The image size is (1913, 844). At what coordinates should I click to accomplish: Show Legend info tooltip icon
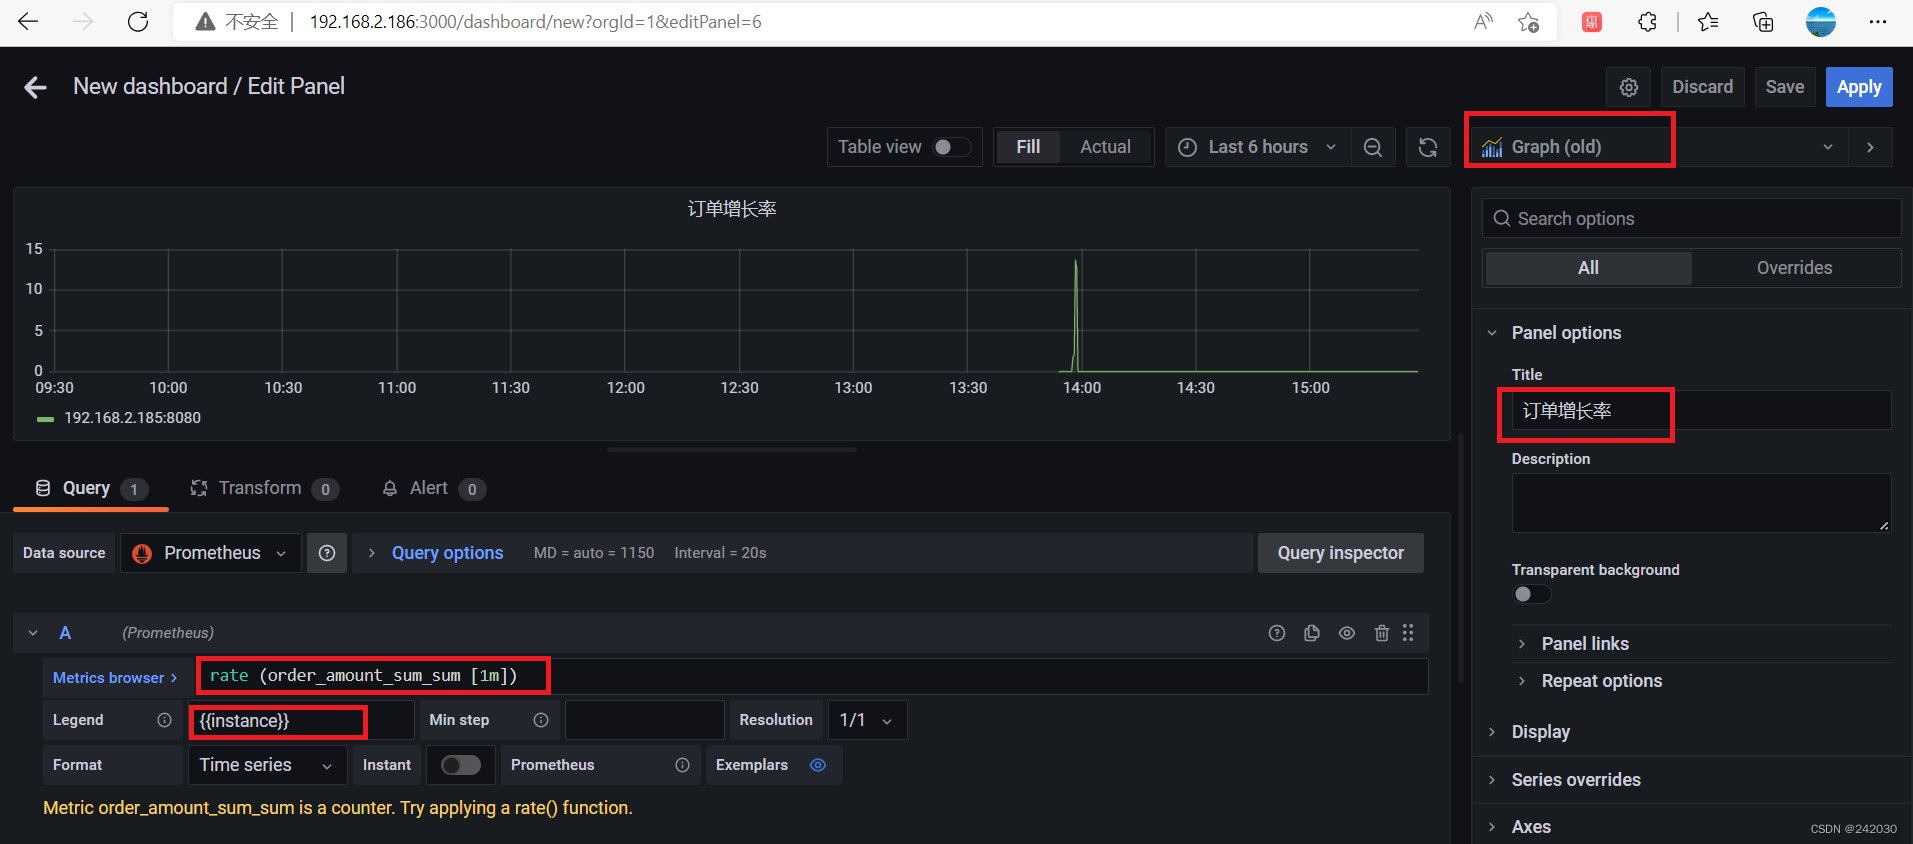(x=164, y=720)
